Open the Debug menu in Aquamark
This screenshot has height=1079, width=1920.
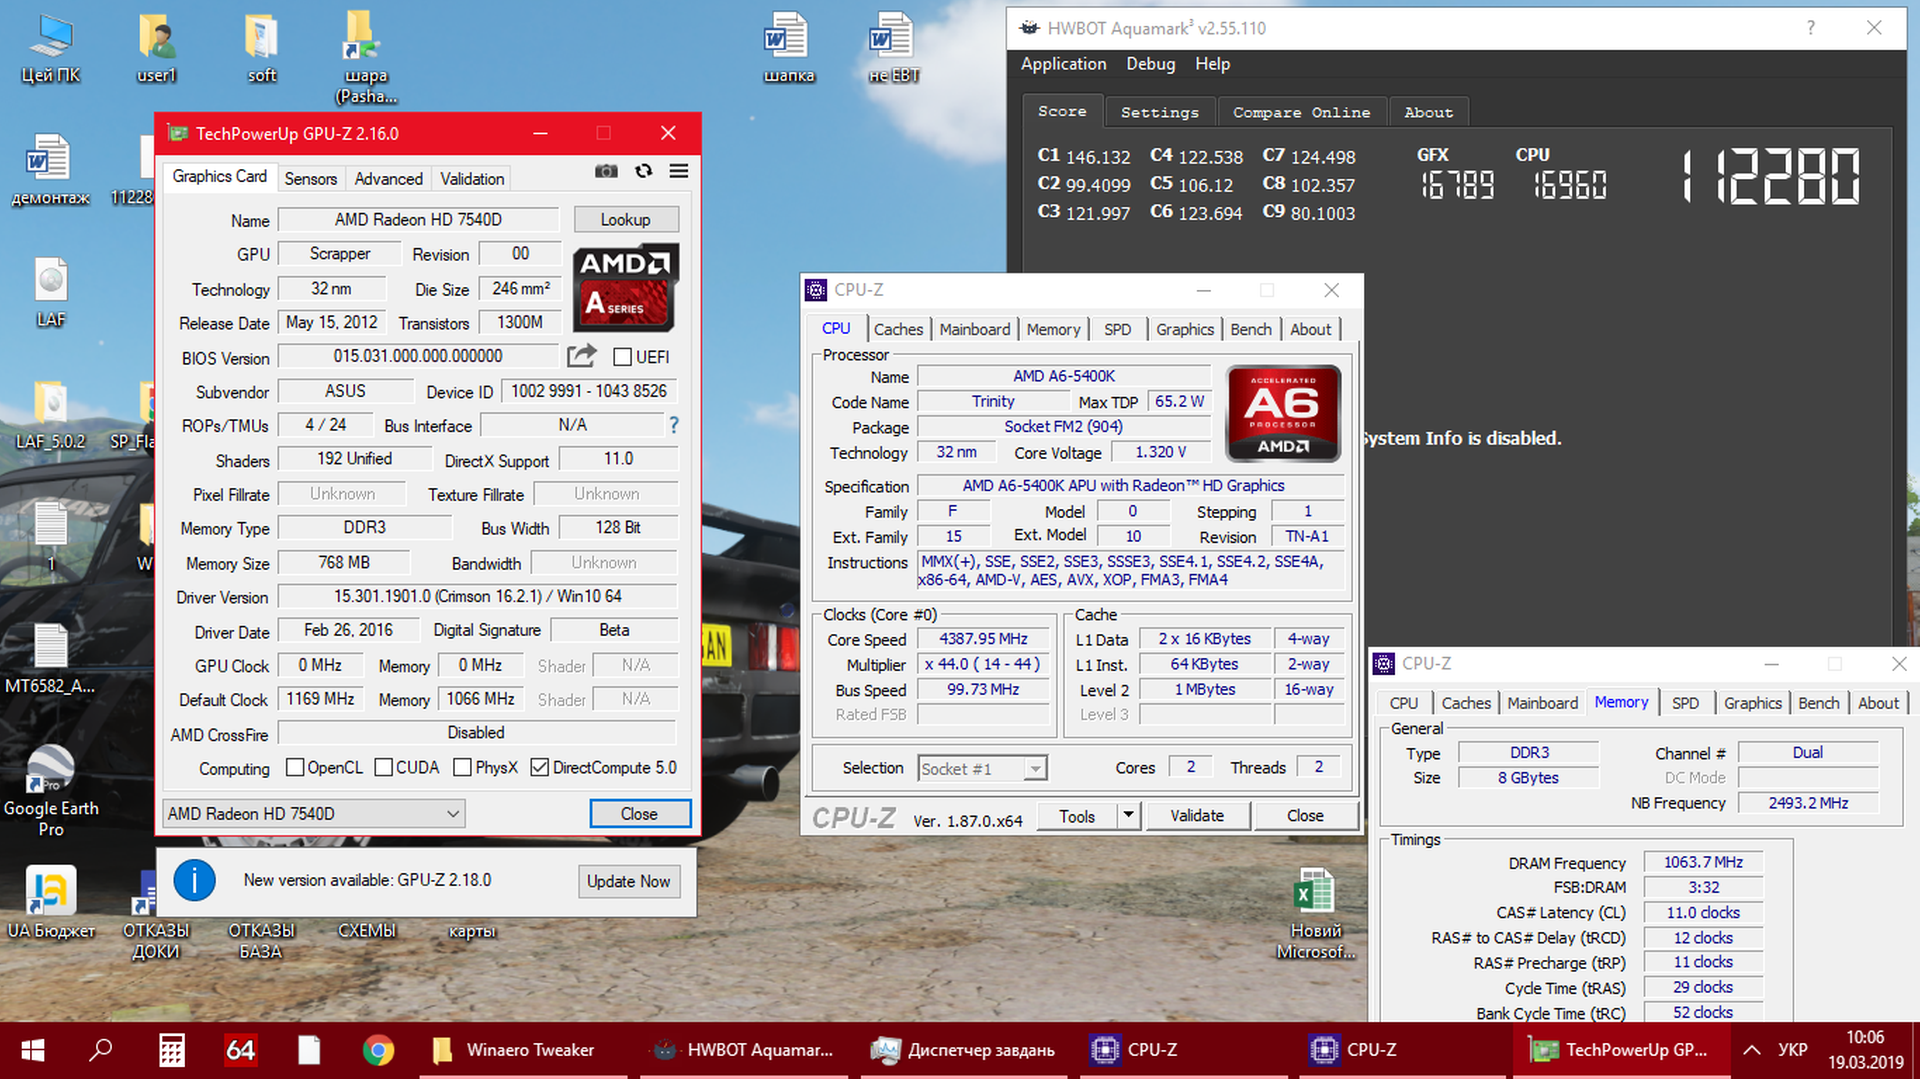pyautogui.click(x=1150, y=64)
